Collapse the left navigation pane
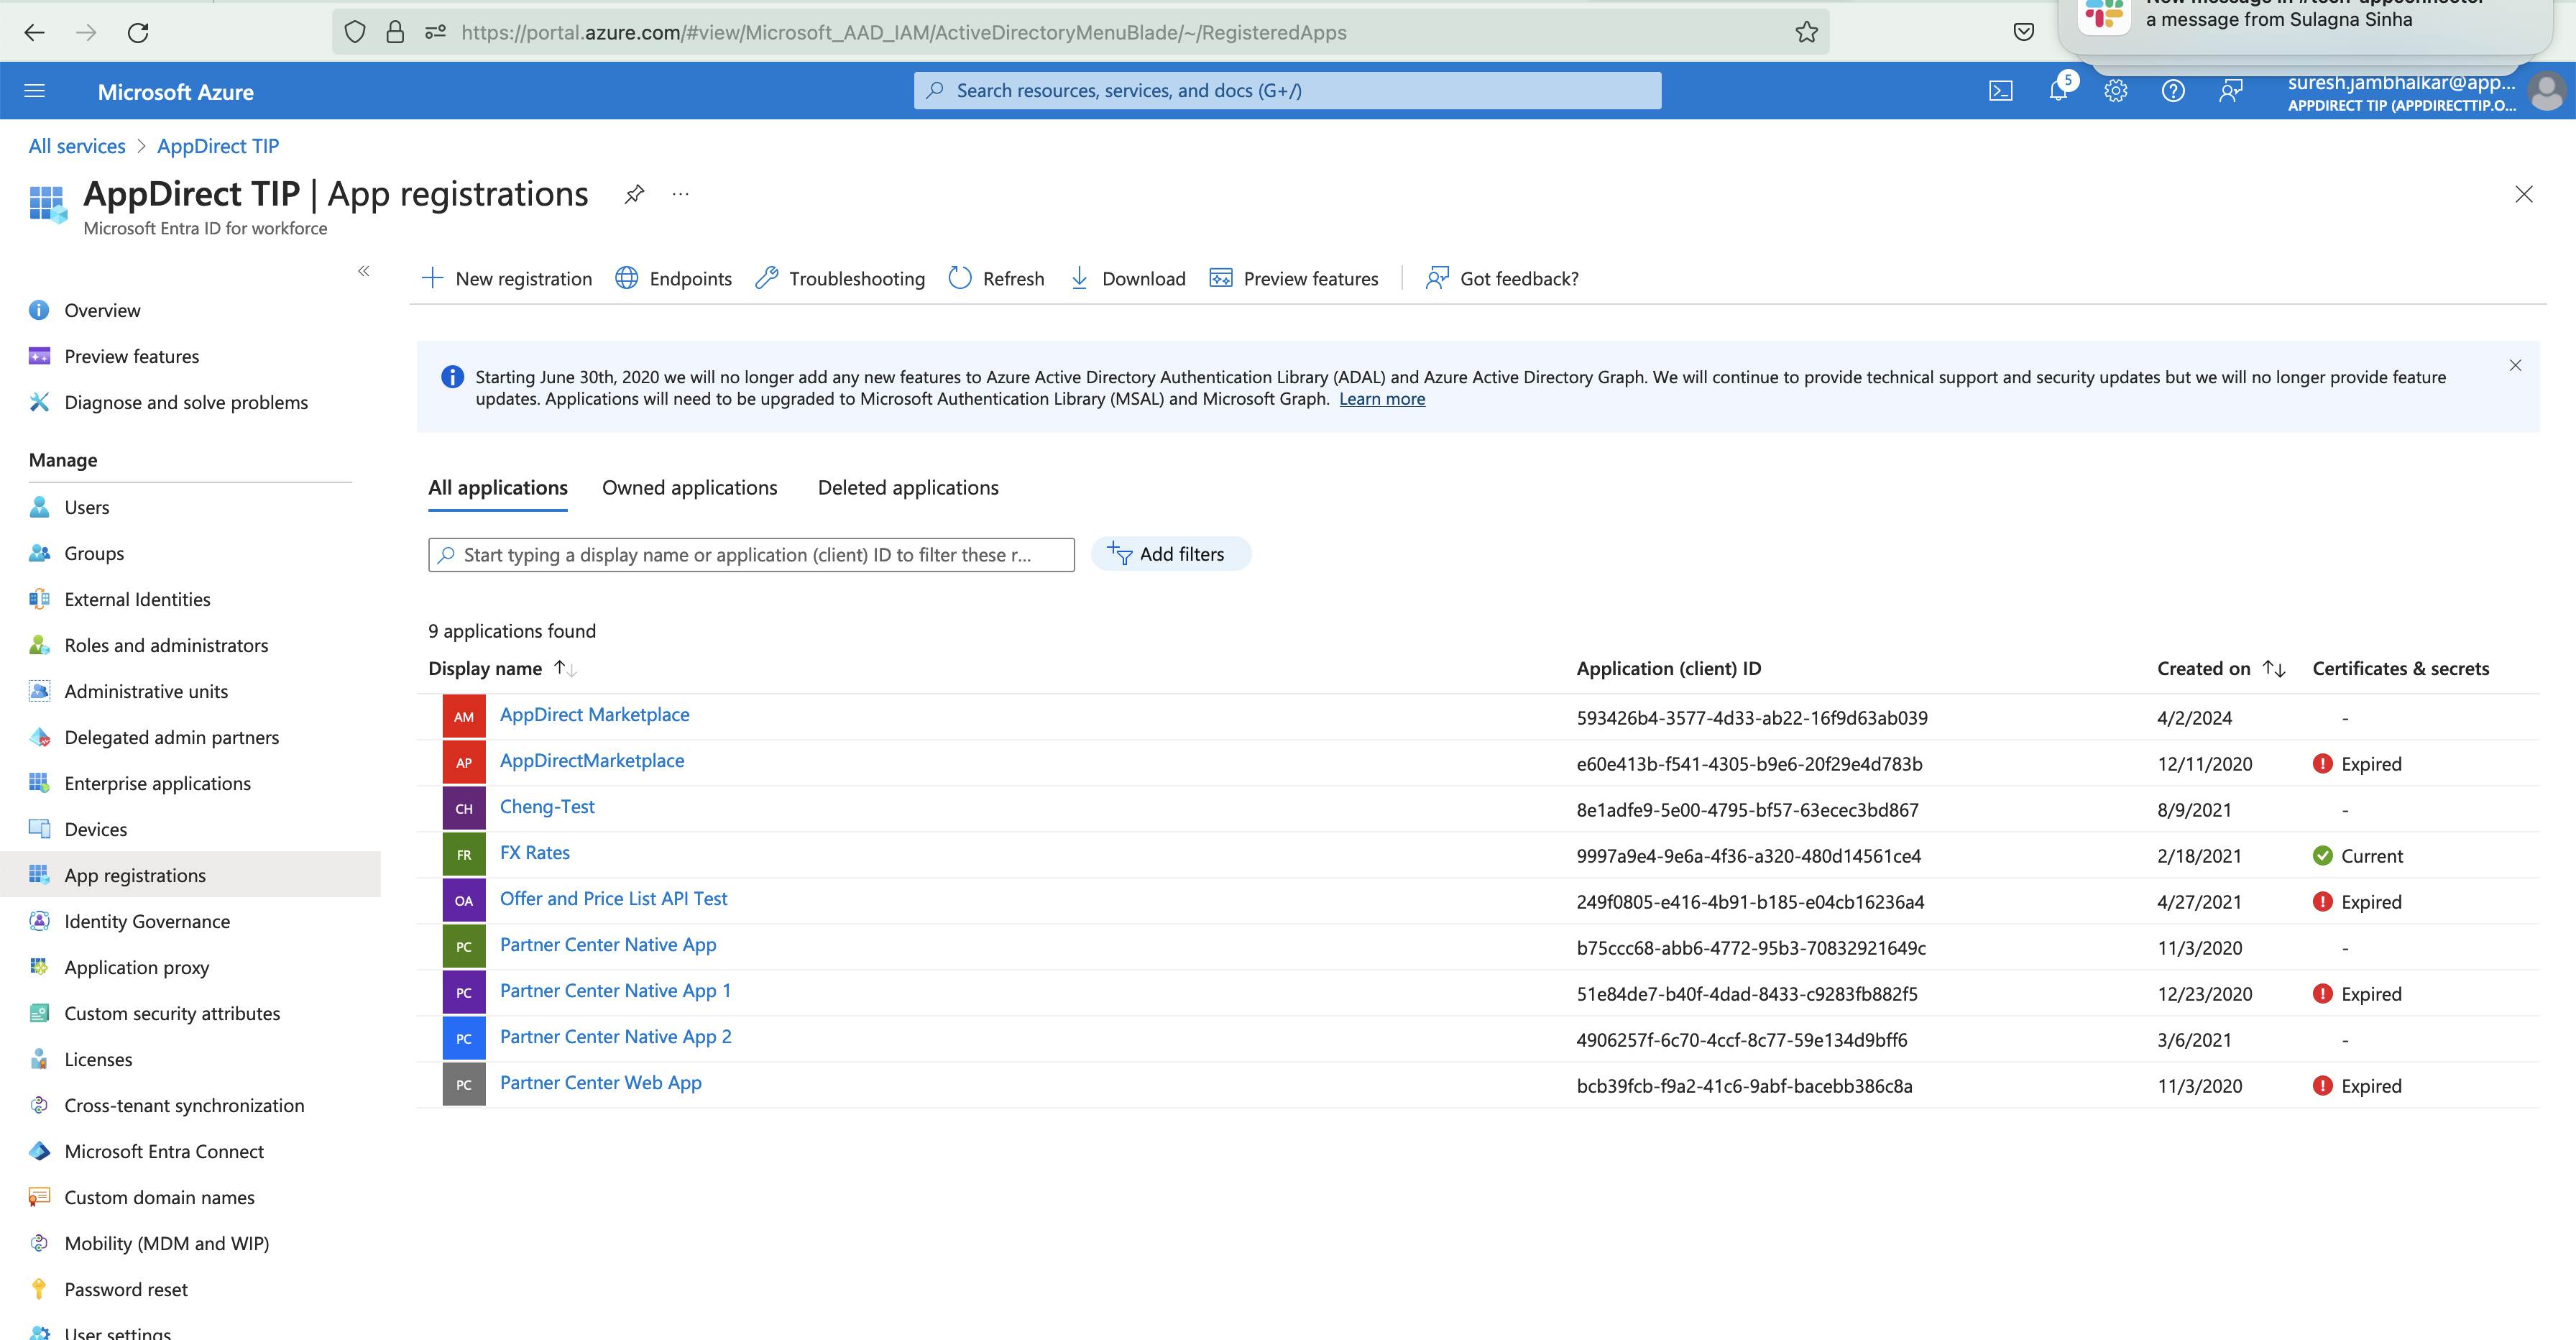Screen dimensions: 2576x1340 pyautogui.click(x=364, y=271)
